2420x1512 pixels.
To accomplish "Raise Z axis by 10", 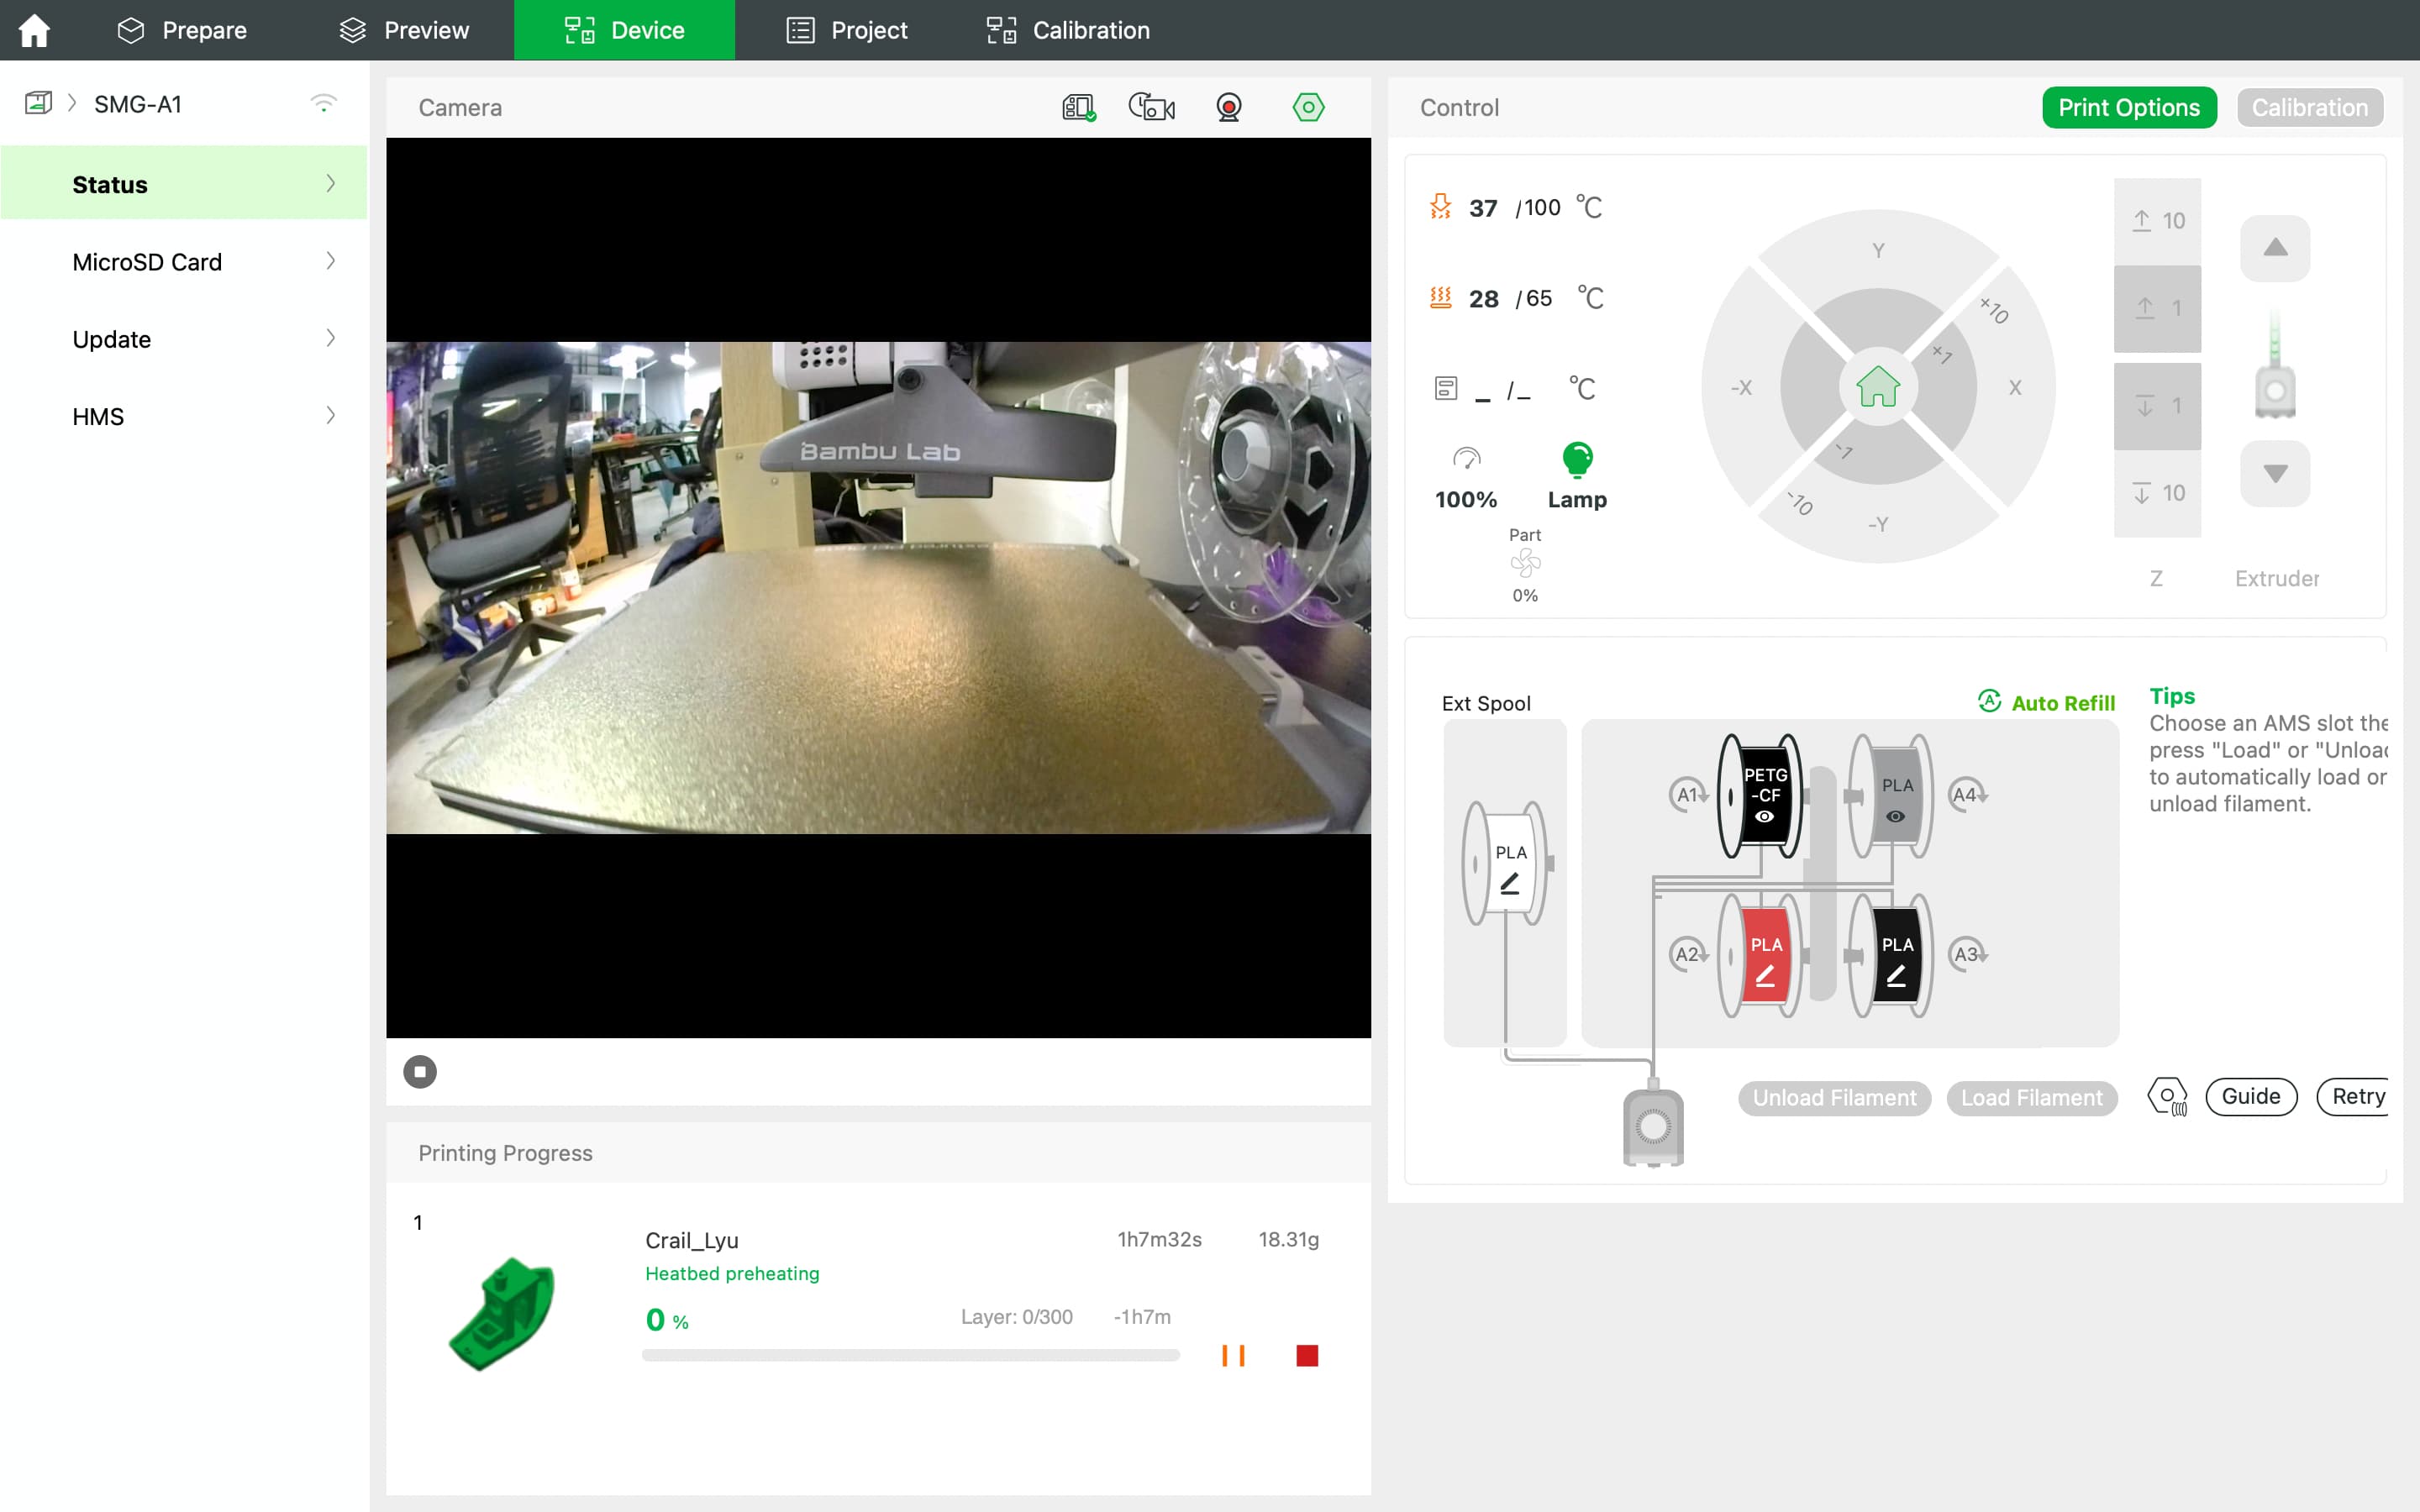I will [2157, 221].
